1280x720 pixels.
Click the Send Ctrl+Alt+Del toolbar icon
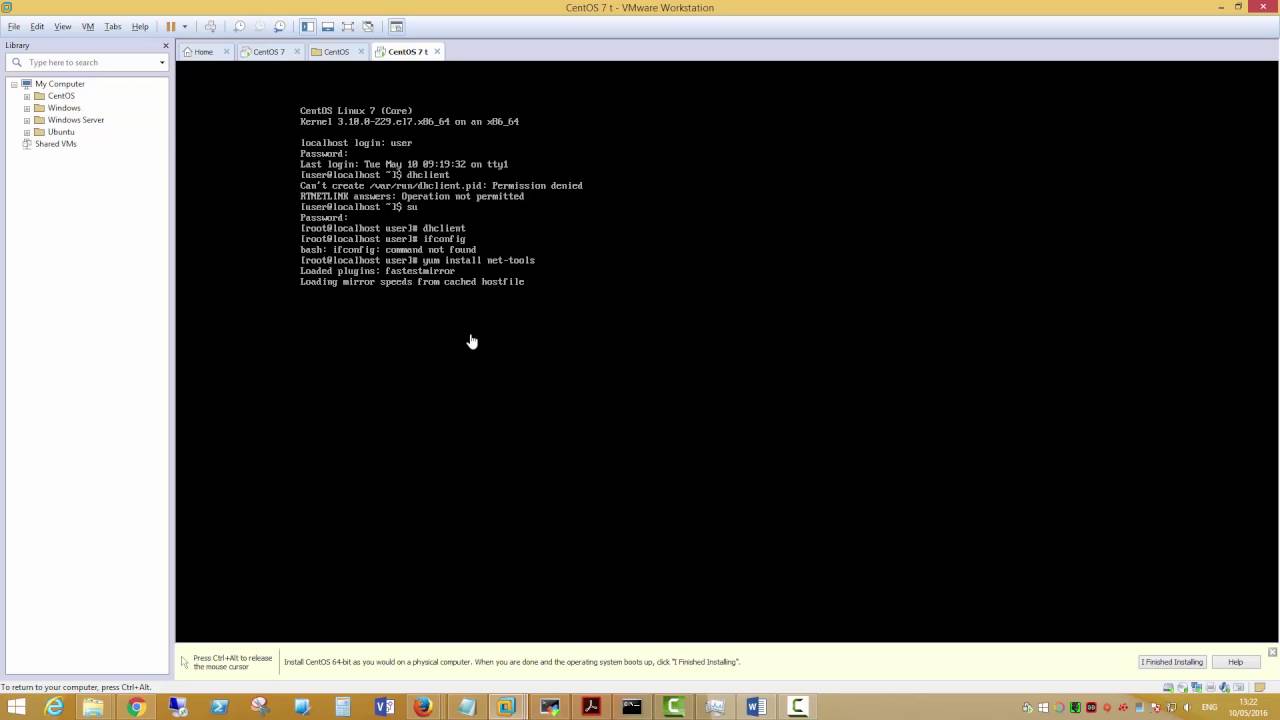(210, 27)
